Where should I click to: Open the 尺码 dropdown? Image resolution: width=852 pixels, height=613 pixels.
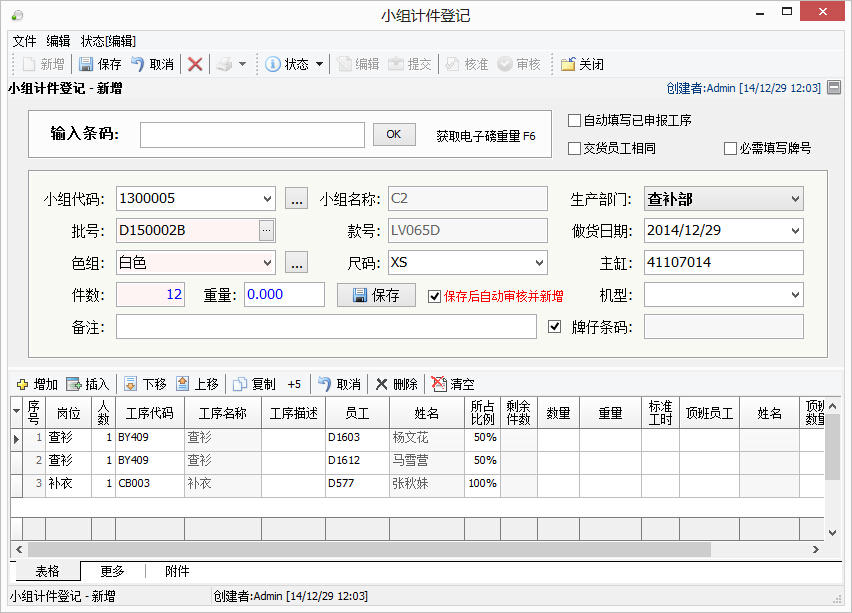[x=539, y=263]
